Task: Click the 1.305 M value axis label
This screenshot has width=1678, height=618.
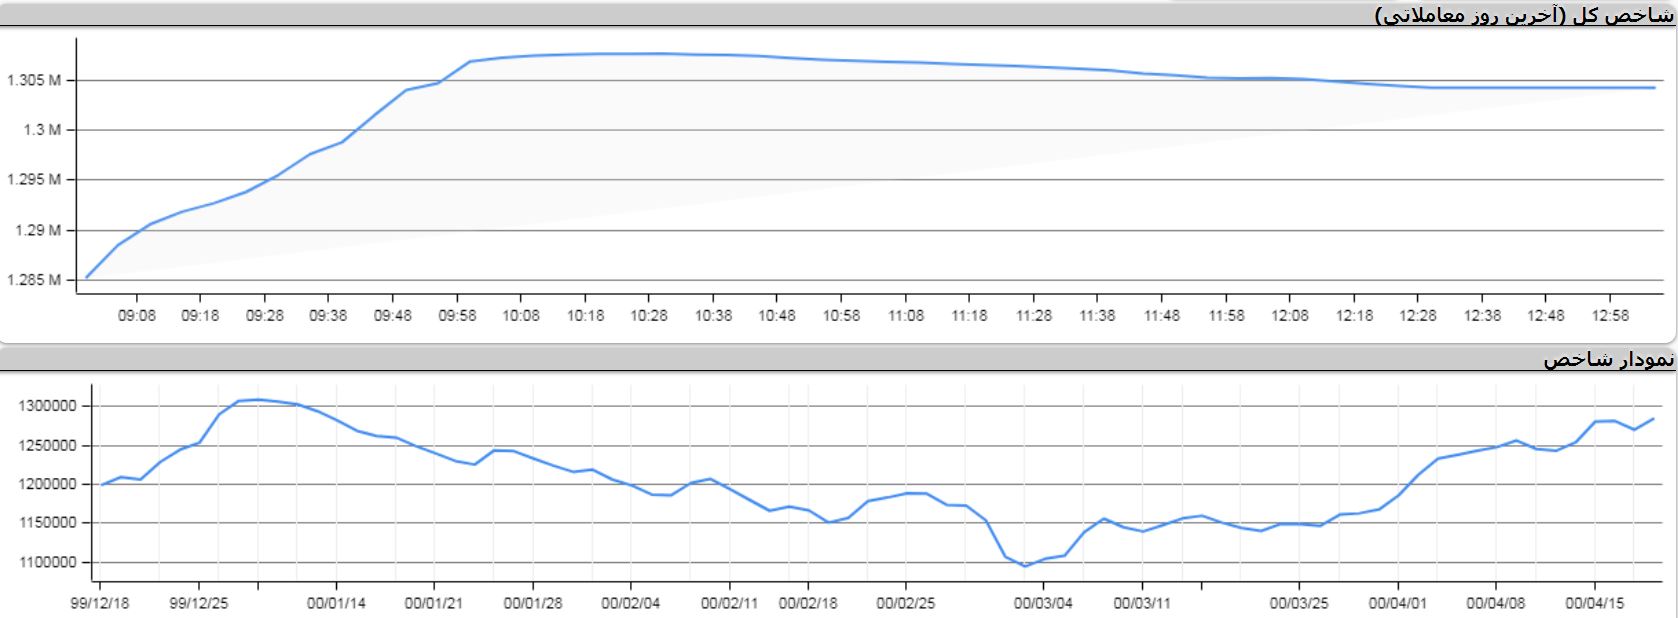Action: pyautogui.click(x=34, y=80)
